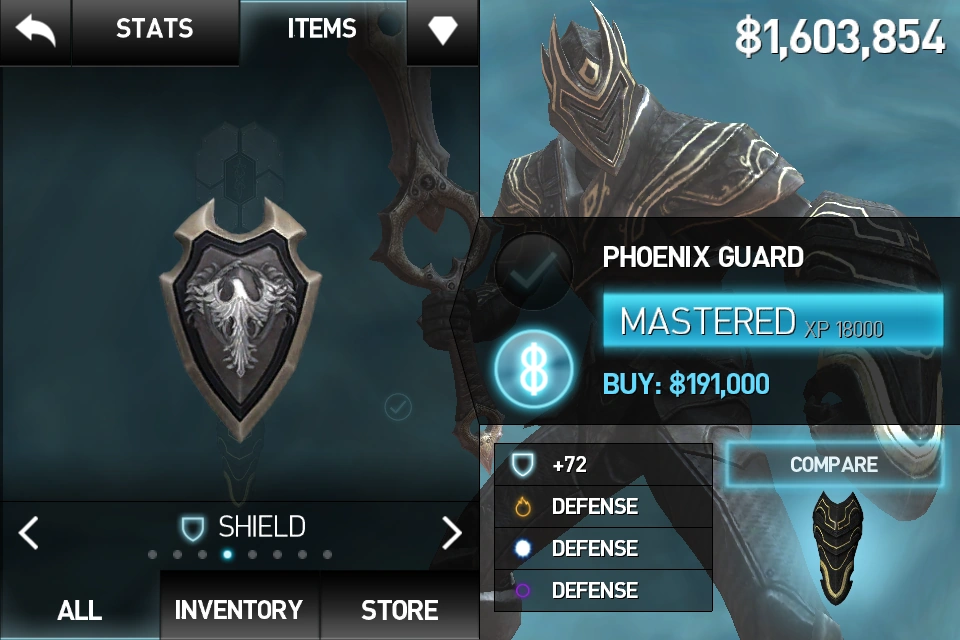Tap the back arrow icon
Screen dimensions: 960x640
[x=36, y=31]
